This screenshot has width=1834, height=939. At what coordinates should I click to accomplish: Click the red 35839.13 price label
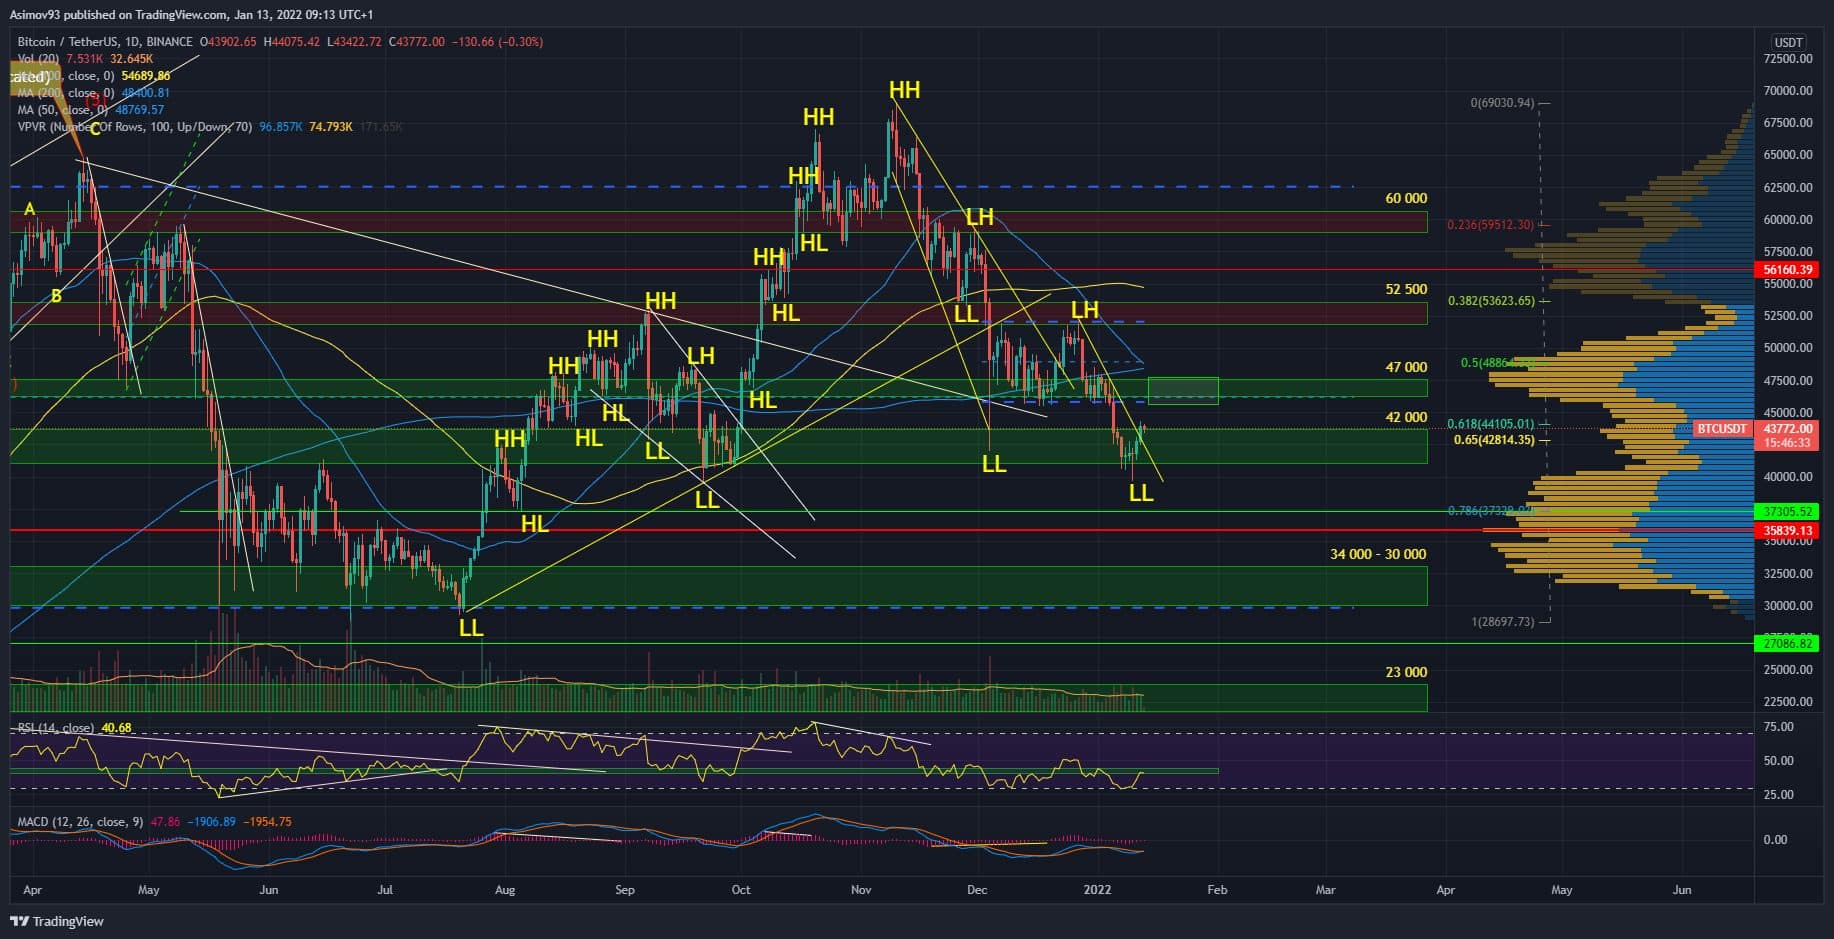(x=1787, y=530)
